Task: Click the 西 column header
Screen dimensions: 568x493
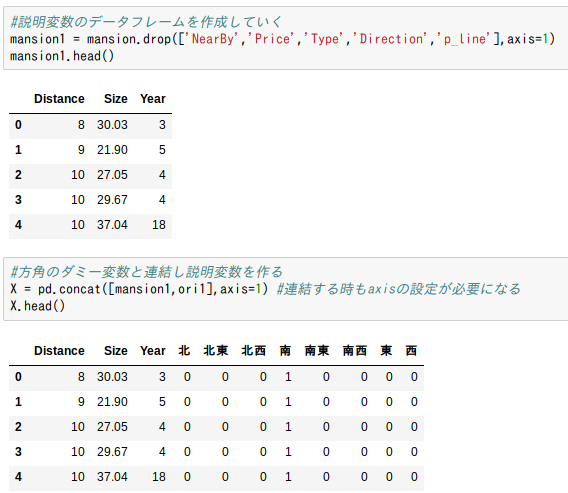Action: pos(411,351)
